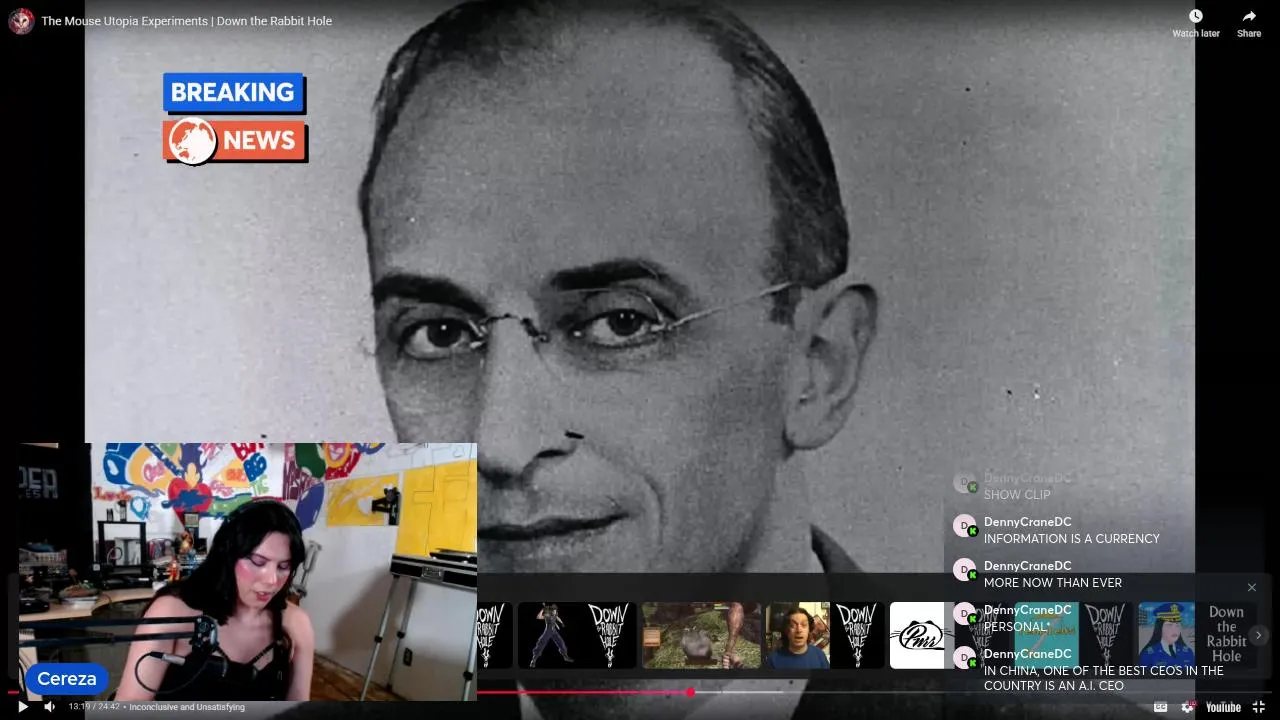Select the dark fighter character thumbnail
The width and height of the screenshot is (1280, 720).
(x=577, y=635)
